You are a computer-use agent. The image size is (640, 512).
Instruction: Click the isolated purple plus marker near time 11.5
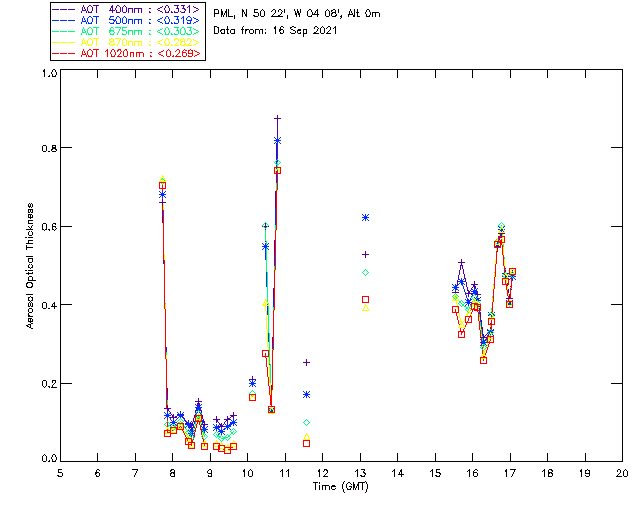307,363
